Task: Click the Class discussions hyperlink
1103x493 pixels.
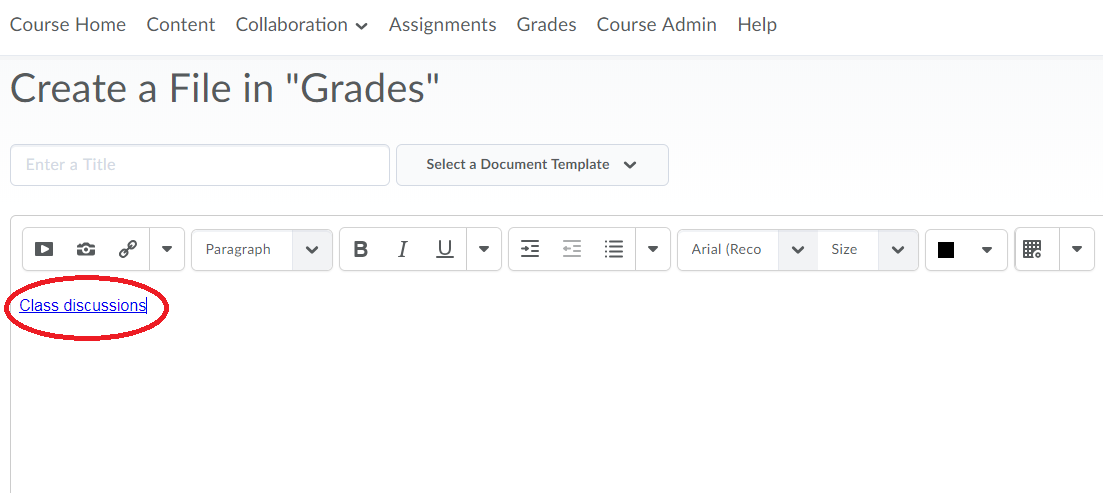Action: click(x=82, y=306)
